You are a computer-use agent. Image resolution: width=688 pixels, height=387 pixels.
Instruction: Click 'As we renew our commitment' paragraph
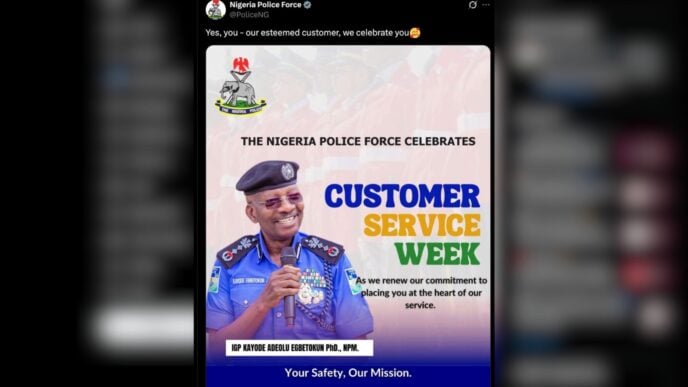(421, 293)
